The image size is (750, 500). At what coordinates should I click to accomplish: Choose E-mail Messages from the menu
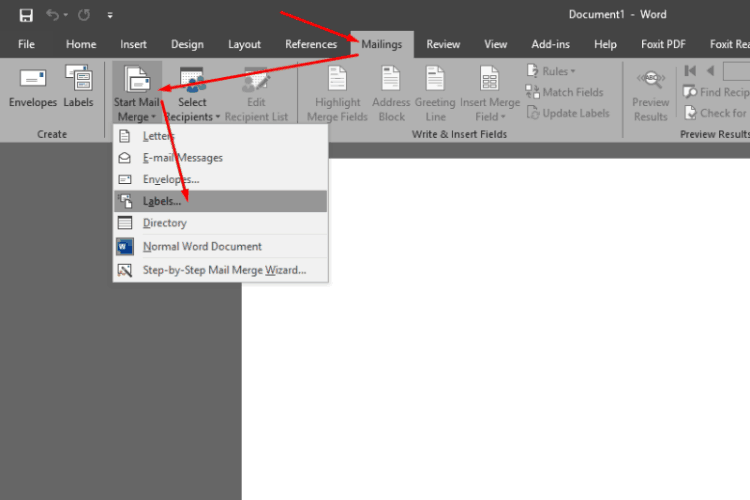[221, 157]
